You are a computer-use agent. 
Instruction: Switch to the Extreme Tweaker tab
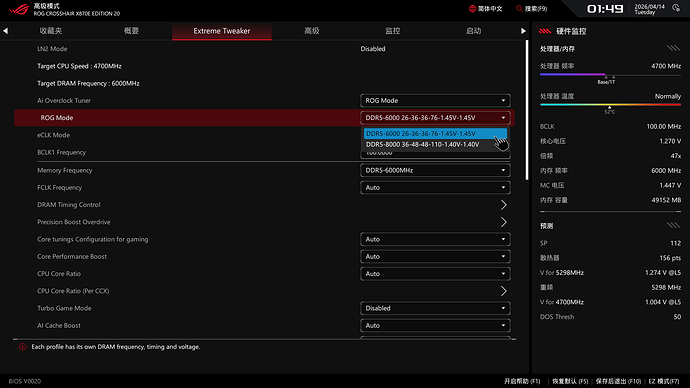222,31
